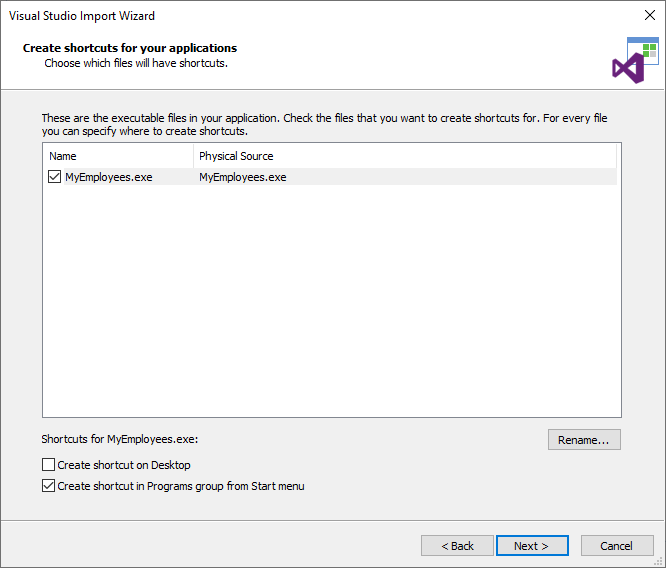Screen dimensions: 666x568
Task: Select the MyEmployees.exe row name
Action: tap(109, 177)
